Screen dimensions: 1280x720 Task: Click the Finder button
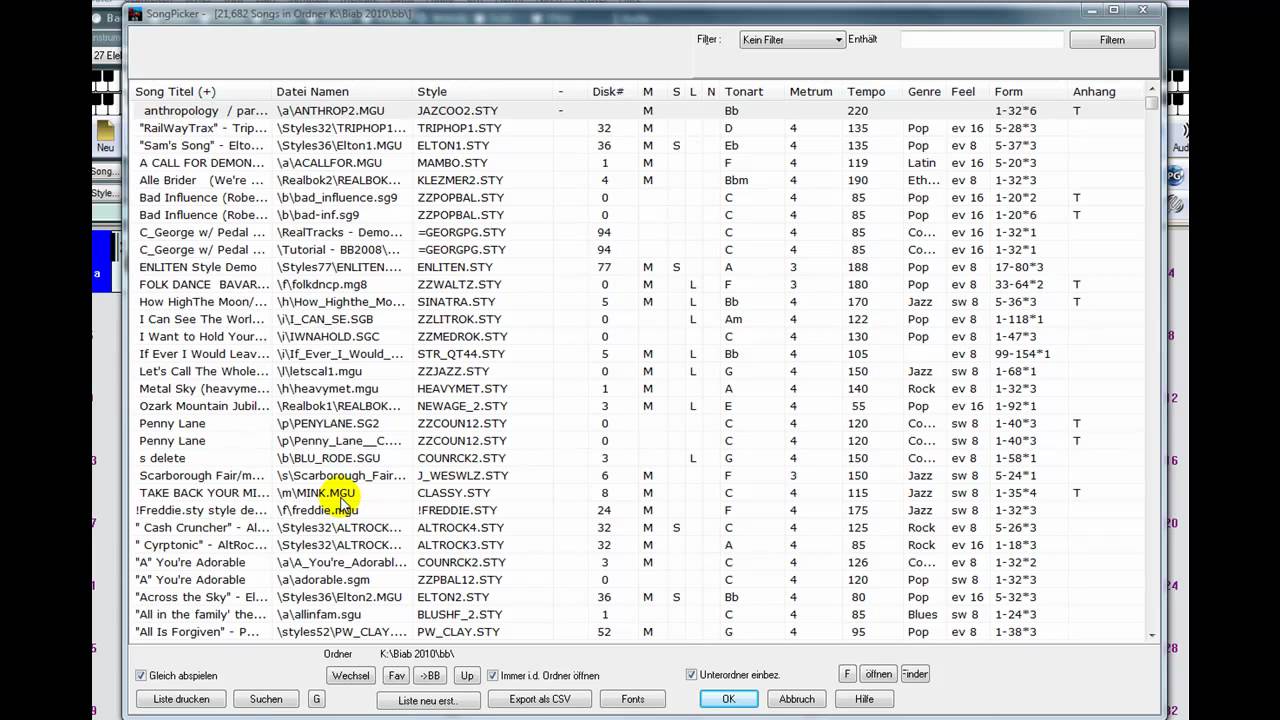[x=915, y=674]
